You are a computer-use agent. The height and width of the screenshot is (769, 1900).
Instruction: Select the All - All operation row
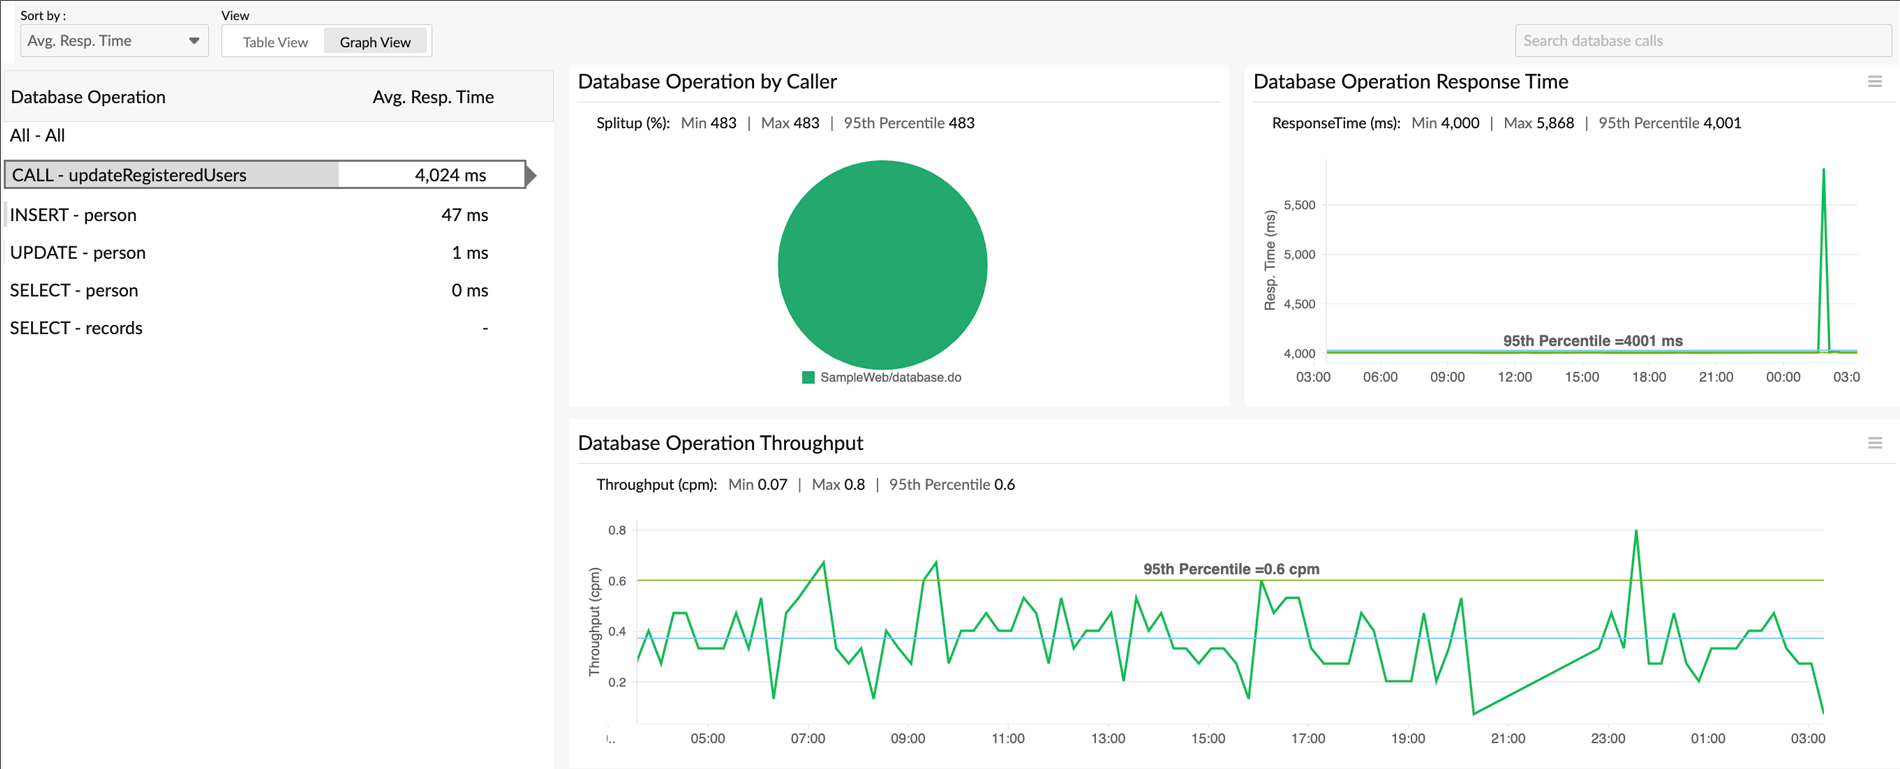[38, 135]
